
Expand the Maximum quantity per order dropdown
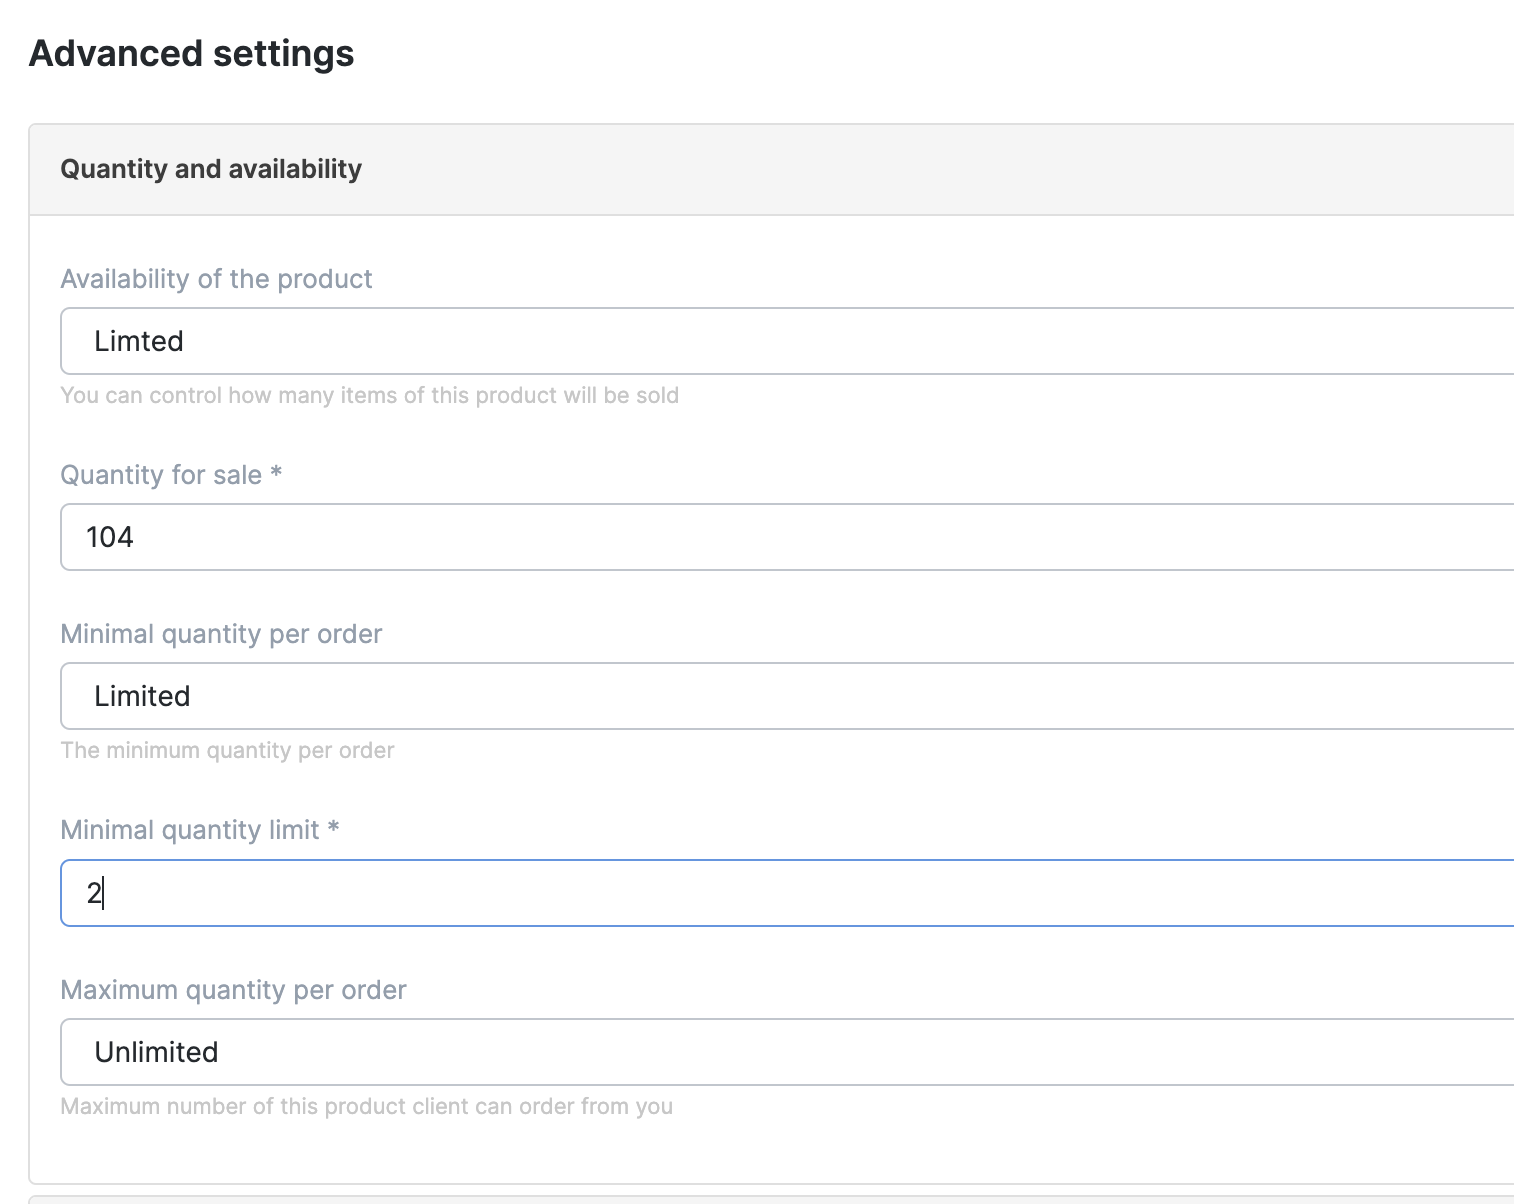(780, 1052)
